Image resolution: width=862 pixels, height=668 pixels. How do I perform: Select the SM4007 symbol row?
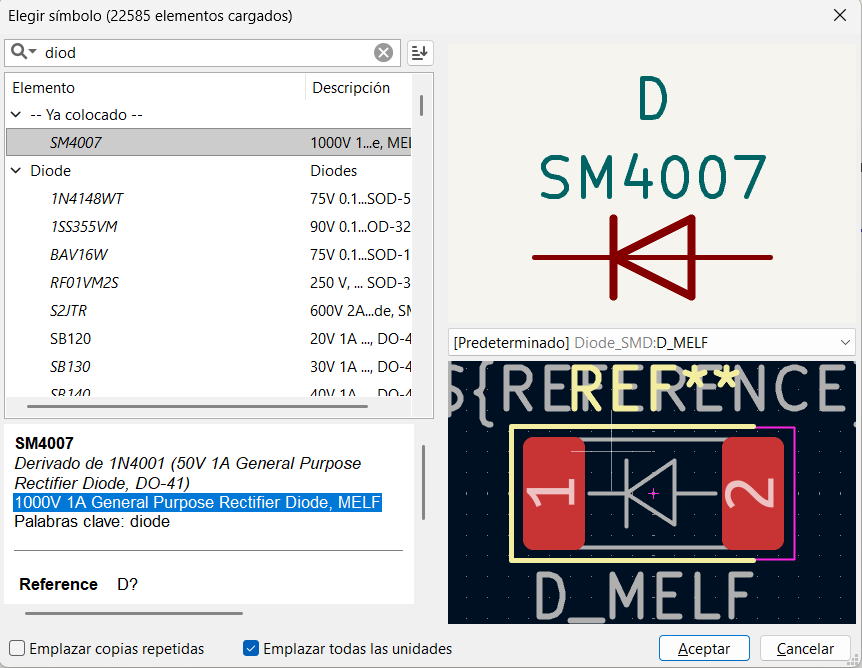pyautogui.click(x=208, y=142)
